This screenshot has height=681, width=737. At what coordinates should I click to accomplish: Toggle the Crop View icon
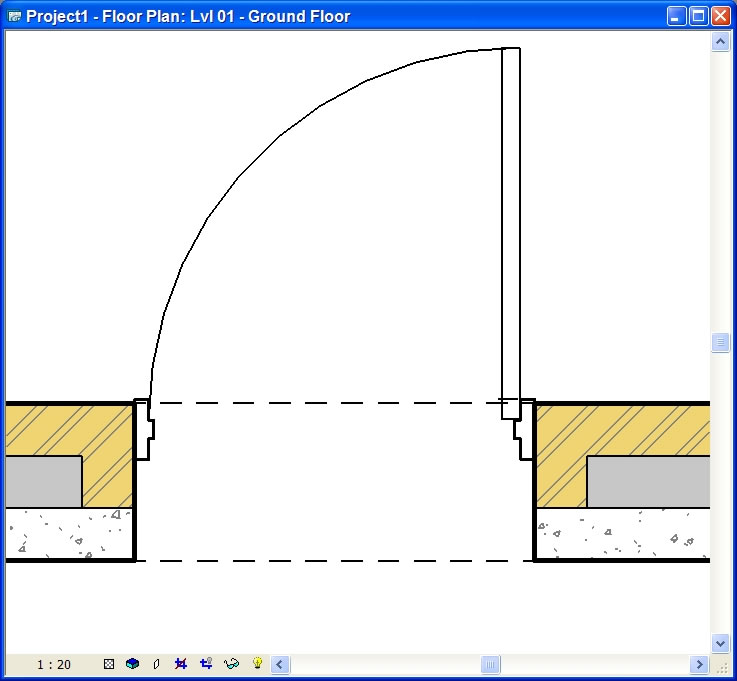point(180,664)
